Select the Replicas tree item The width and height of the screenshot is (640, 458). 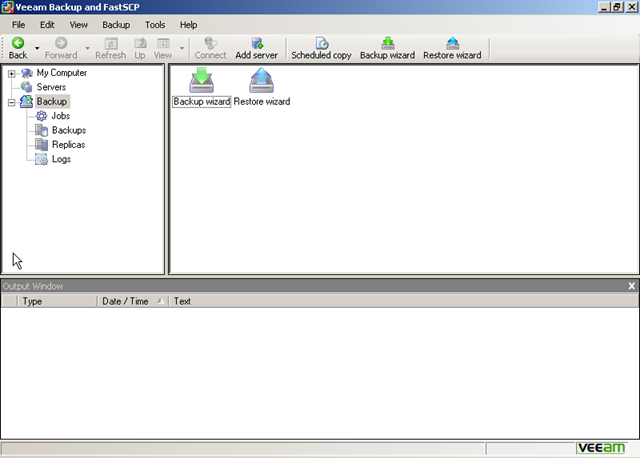tap(68, 145)
